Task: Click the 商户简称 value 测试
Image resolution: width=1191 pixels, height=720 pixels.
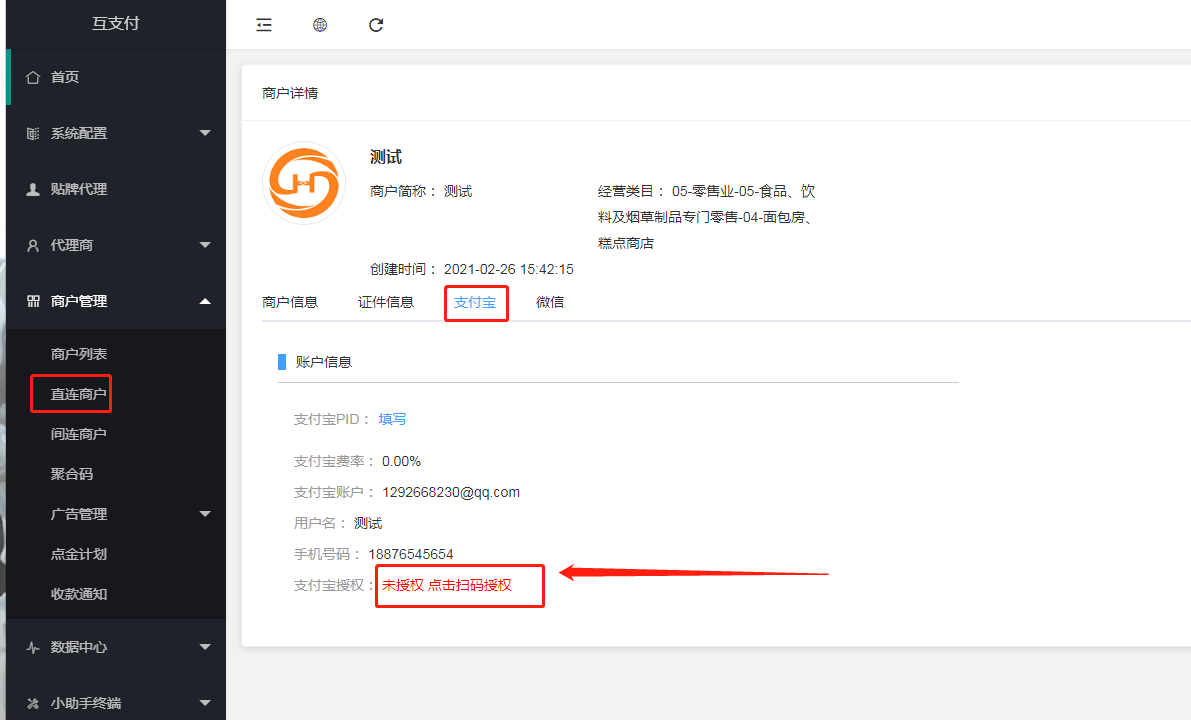Action: [458, 191]
